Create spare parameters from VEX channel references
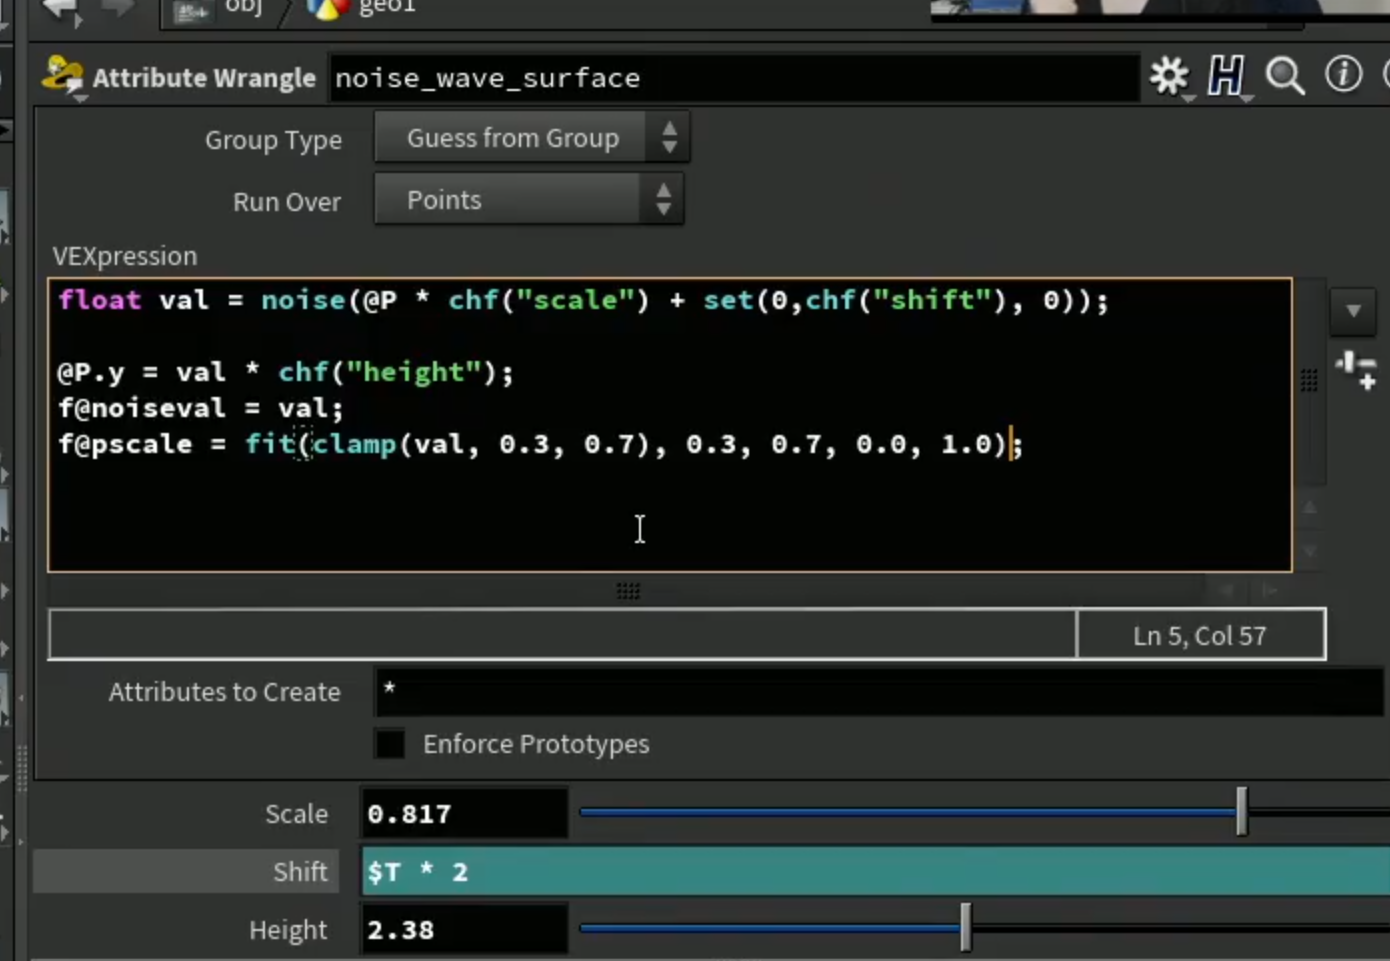Viewport: 1390px width, 961px height. [x=1356, y=369]
